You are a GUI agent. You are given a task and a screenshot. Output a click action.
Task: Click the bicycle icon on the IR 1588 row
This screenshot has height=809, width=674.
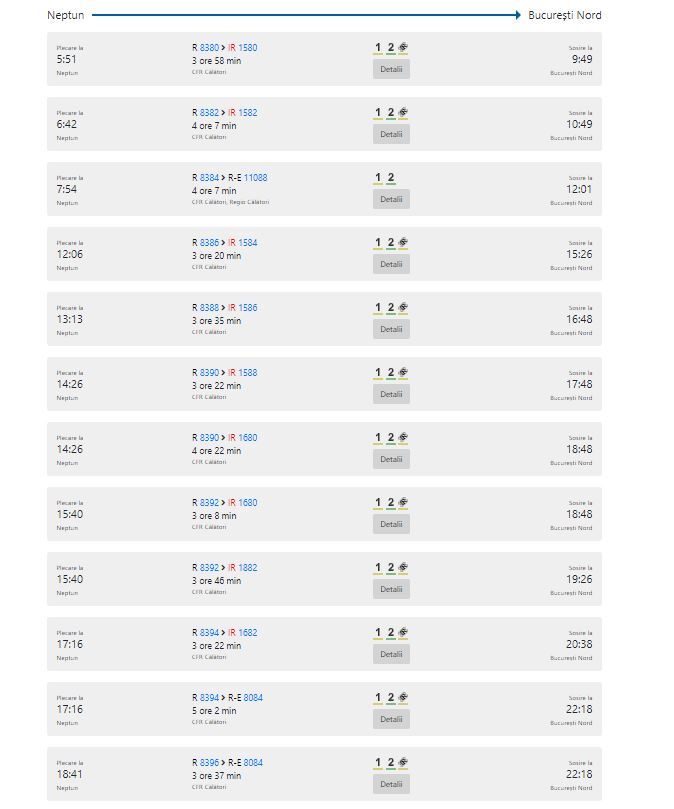[403, 373]
